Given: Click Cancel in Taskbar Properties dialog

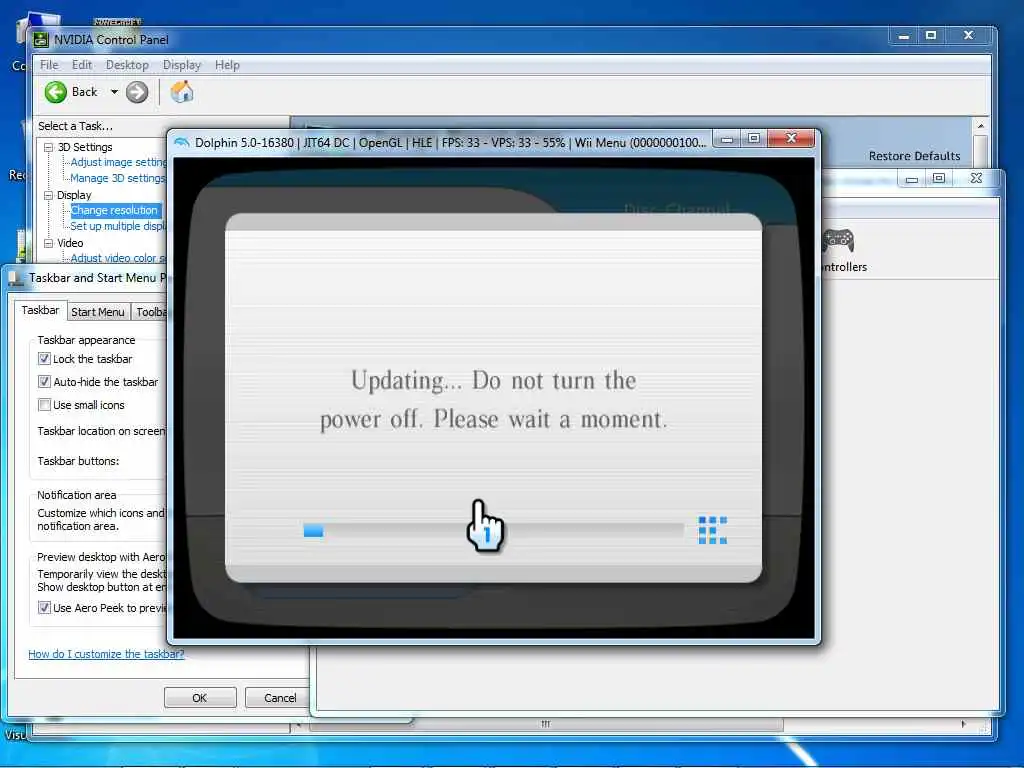Looking at the screenshot, I should click(280, 697).
